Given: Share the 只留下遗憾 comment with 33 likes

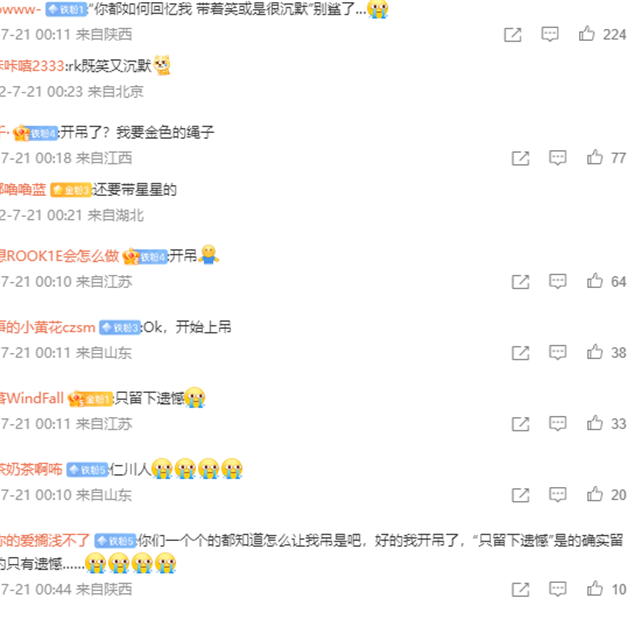Looking at the screenshot, I should [520, 424].
